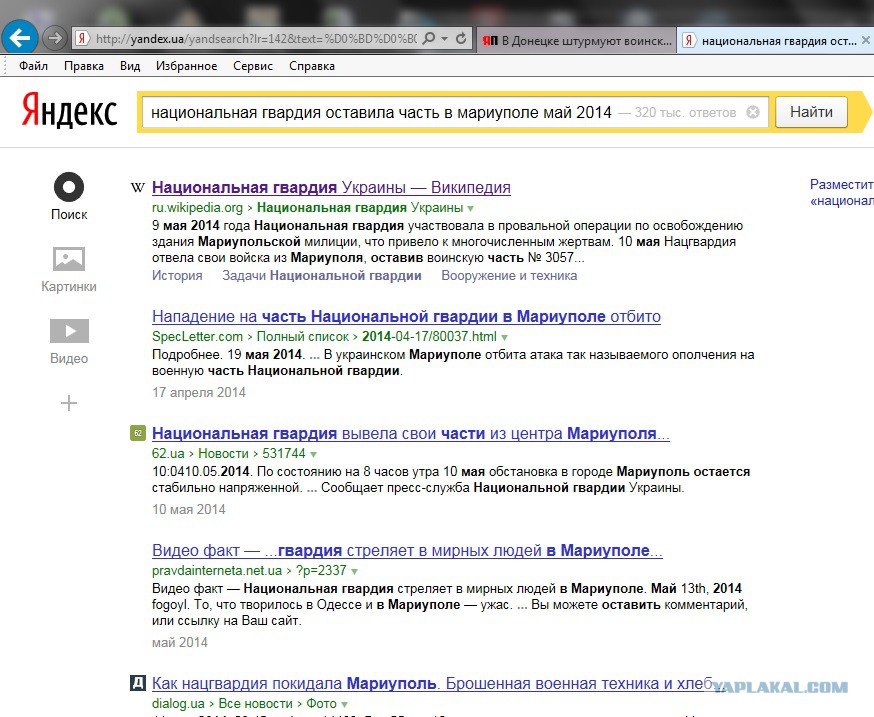Open the Избранное menu
Viewport: 874px width, 717px height.
pos(186,66)
